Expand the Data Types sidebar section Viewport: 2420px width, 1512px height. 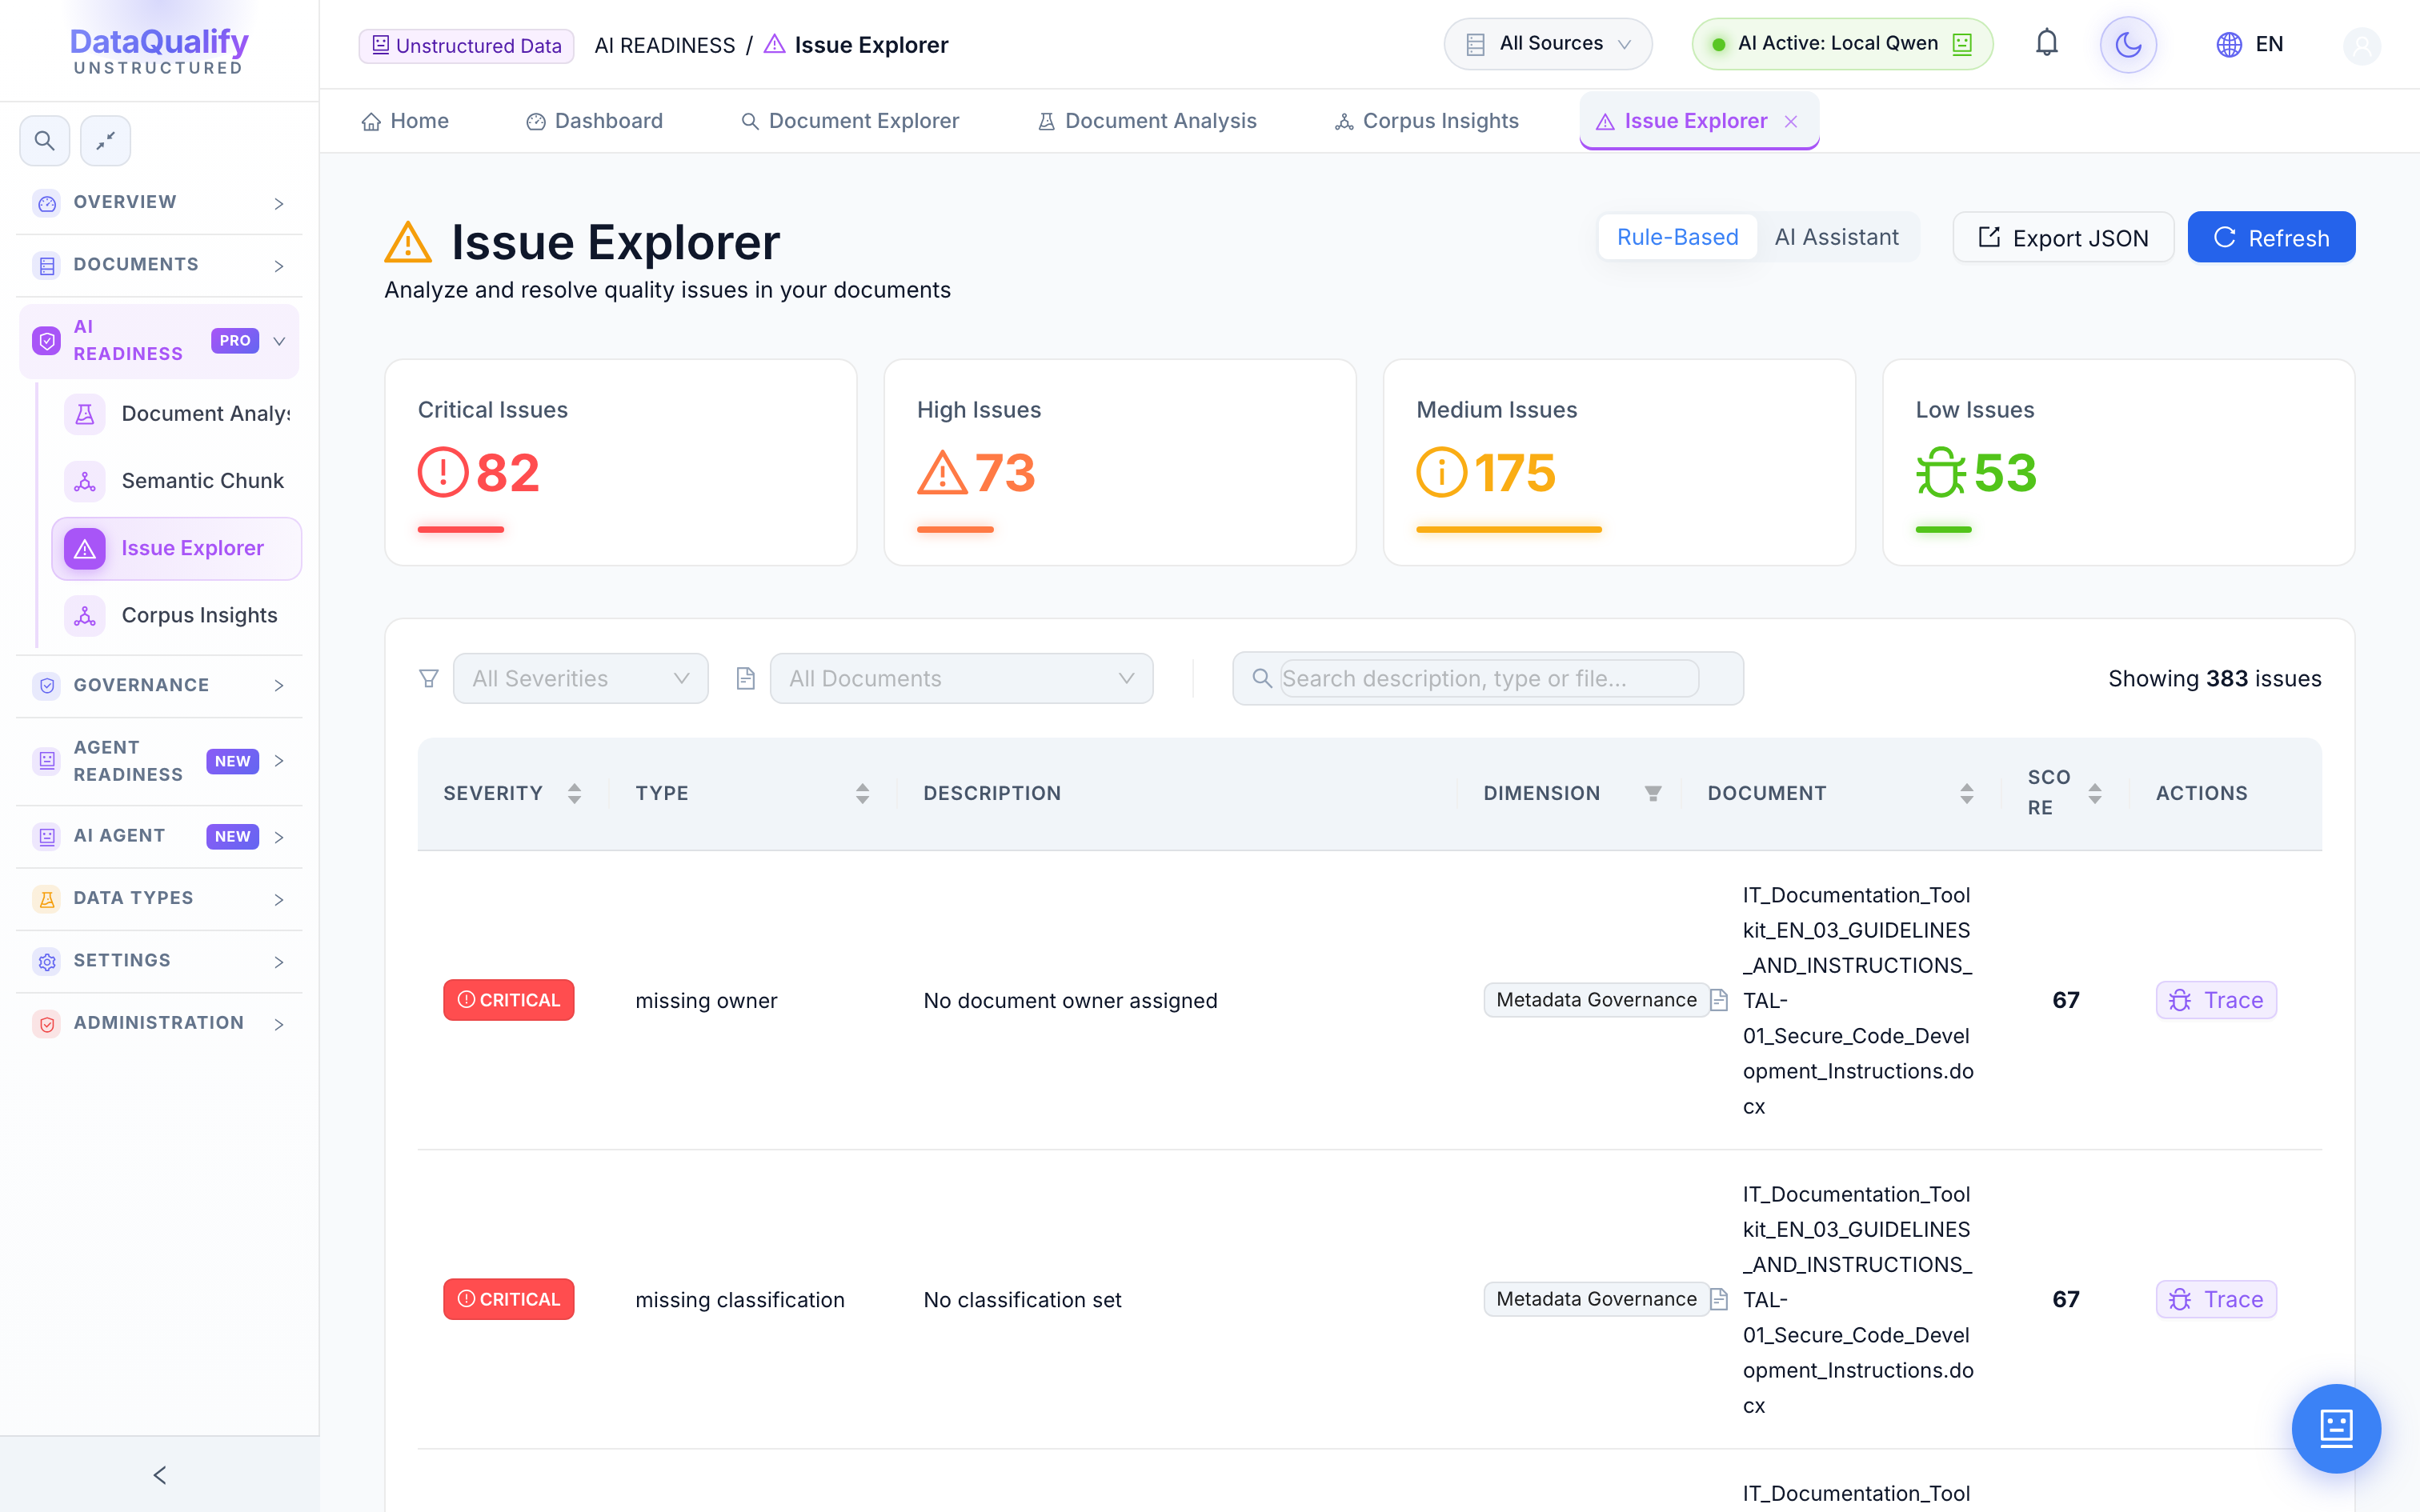click(x=160, y=899)
